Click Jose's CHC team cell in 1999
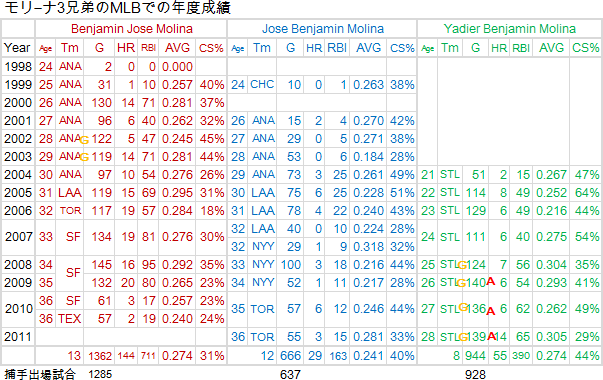This screenshot has height=380, width=603. point(262,85)
